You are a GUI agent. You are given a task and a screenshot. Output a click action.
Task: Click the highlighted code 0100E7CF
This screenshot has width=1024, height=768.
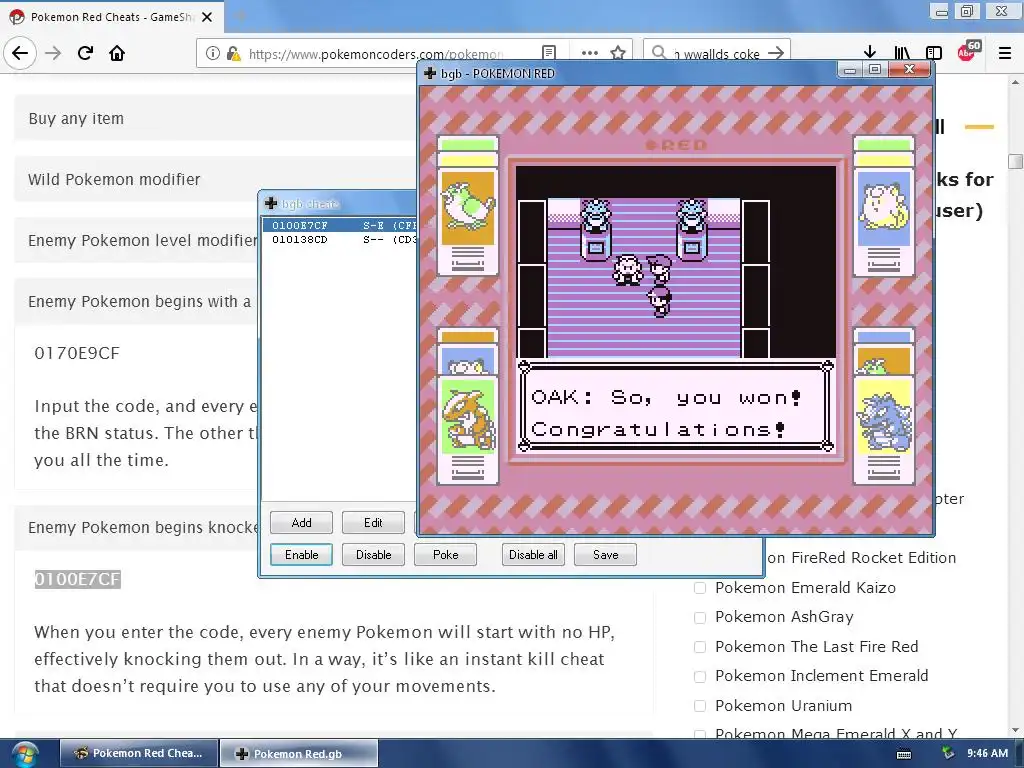(x=77, y=579)
